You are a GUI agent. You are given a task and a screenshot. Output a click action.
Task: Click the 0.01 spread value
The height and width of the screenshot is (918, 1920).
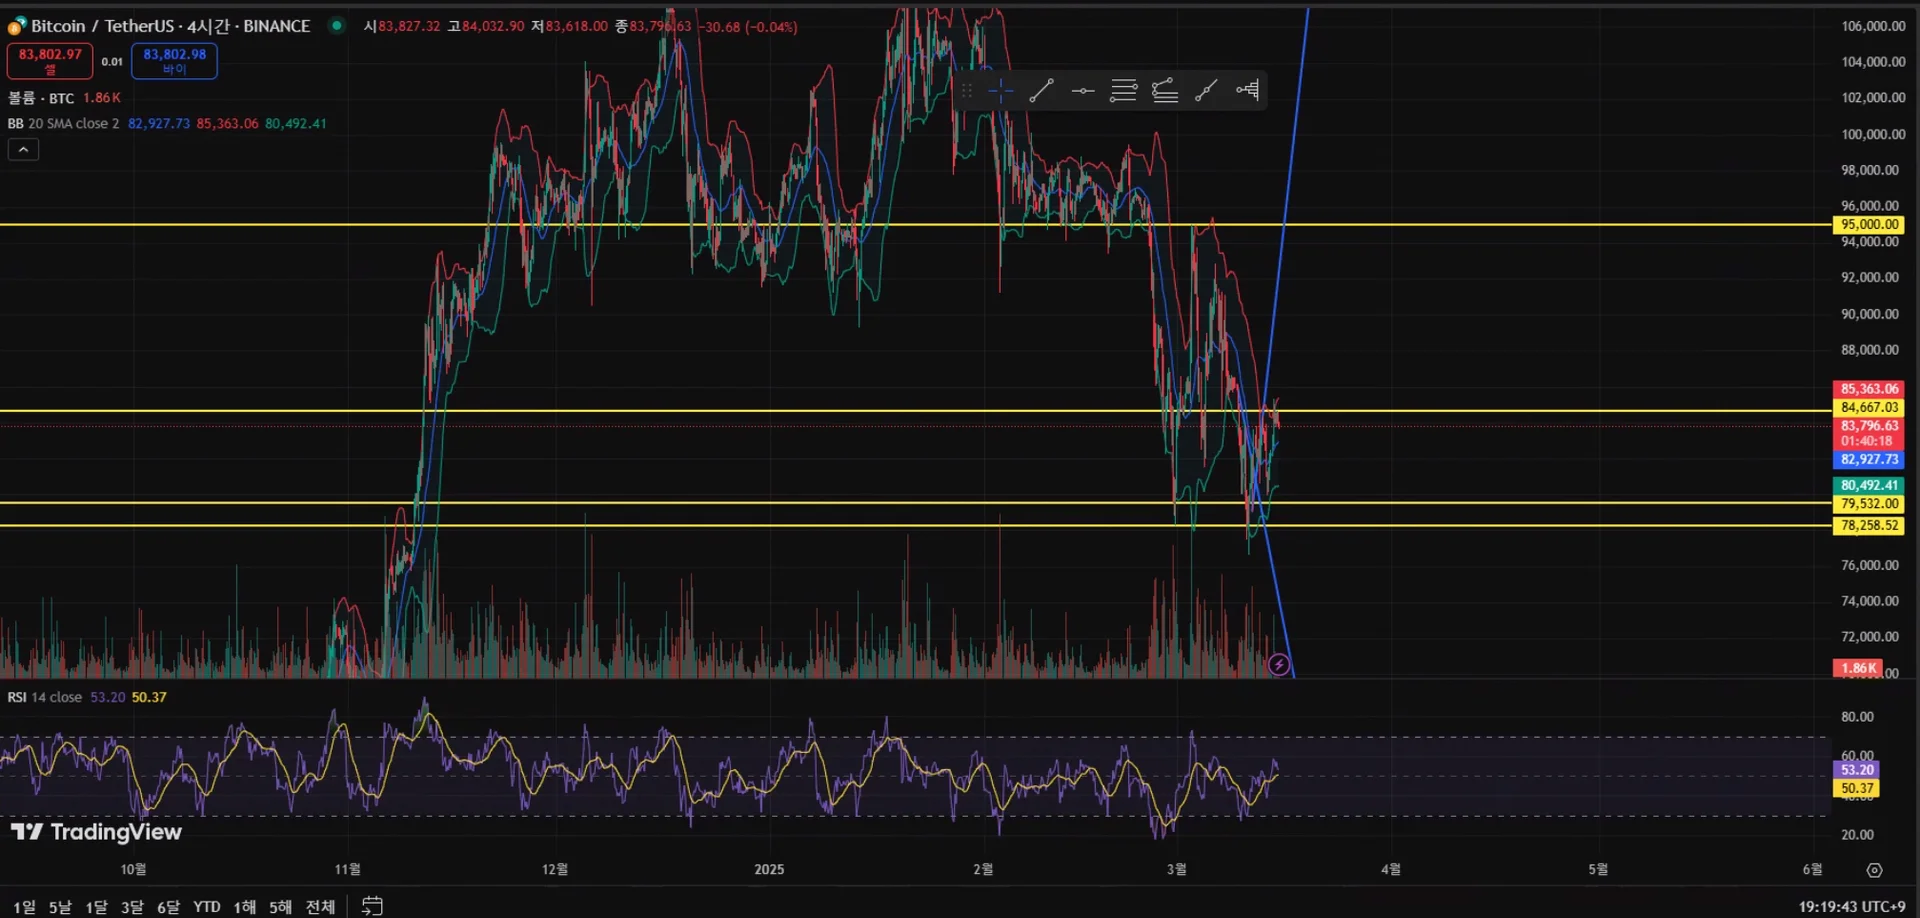pos(112,61)
